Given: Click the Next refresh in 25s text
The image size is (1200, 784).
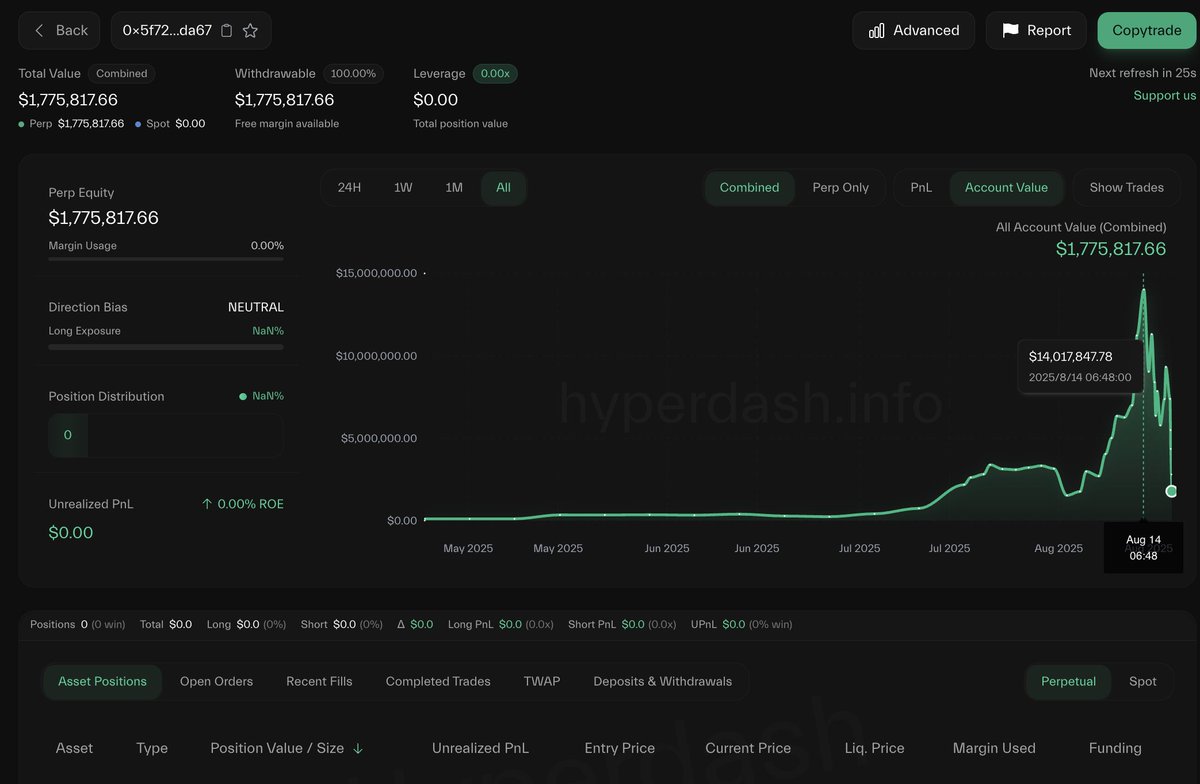Looking at the screenshot, I should tap(1143, 73).
